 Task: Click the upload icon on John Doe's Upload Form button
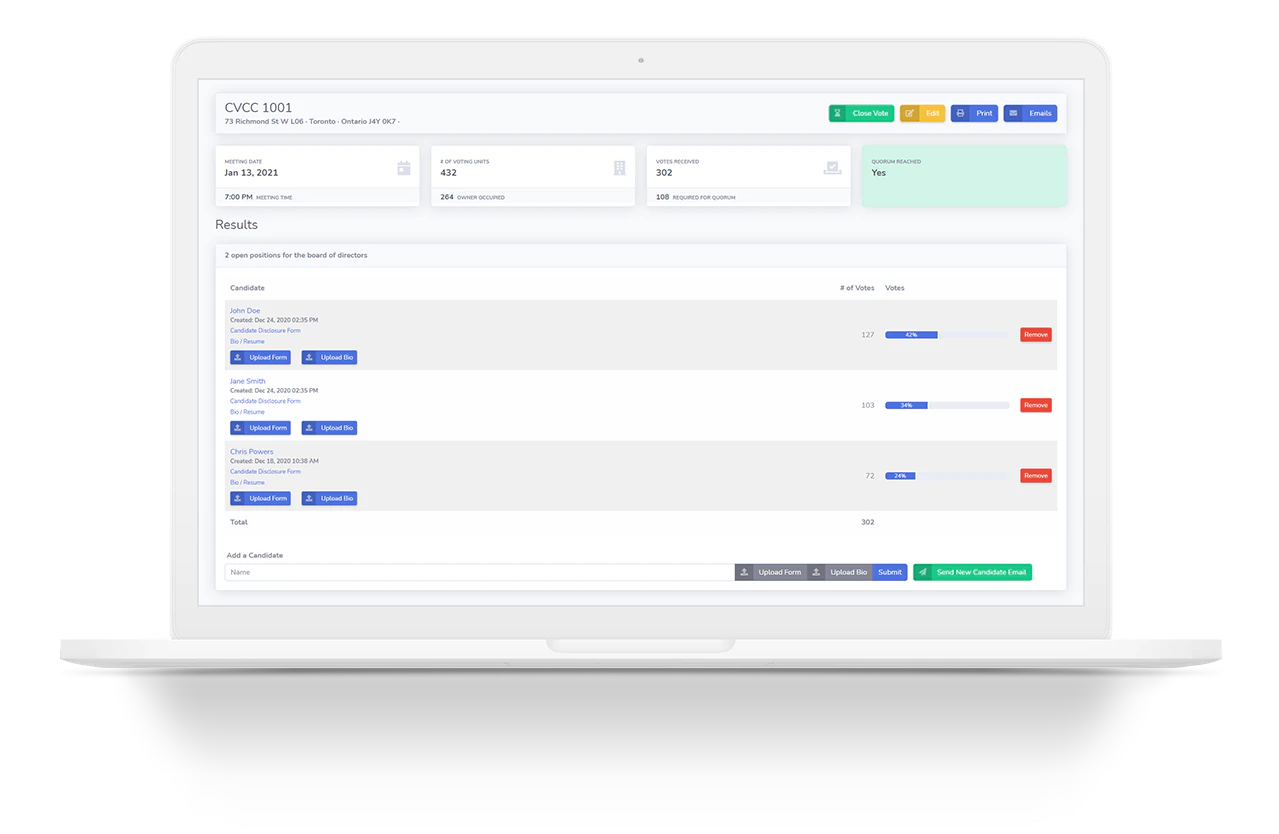pos(239,357)
